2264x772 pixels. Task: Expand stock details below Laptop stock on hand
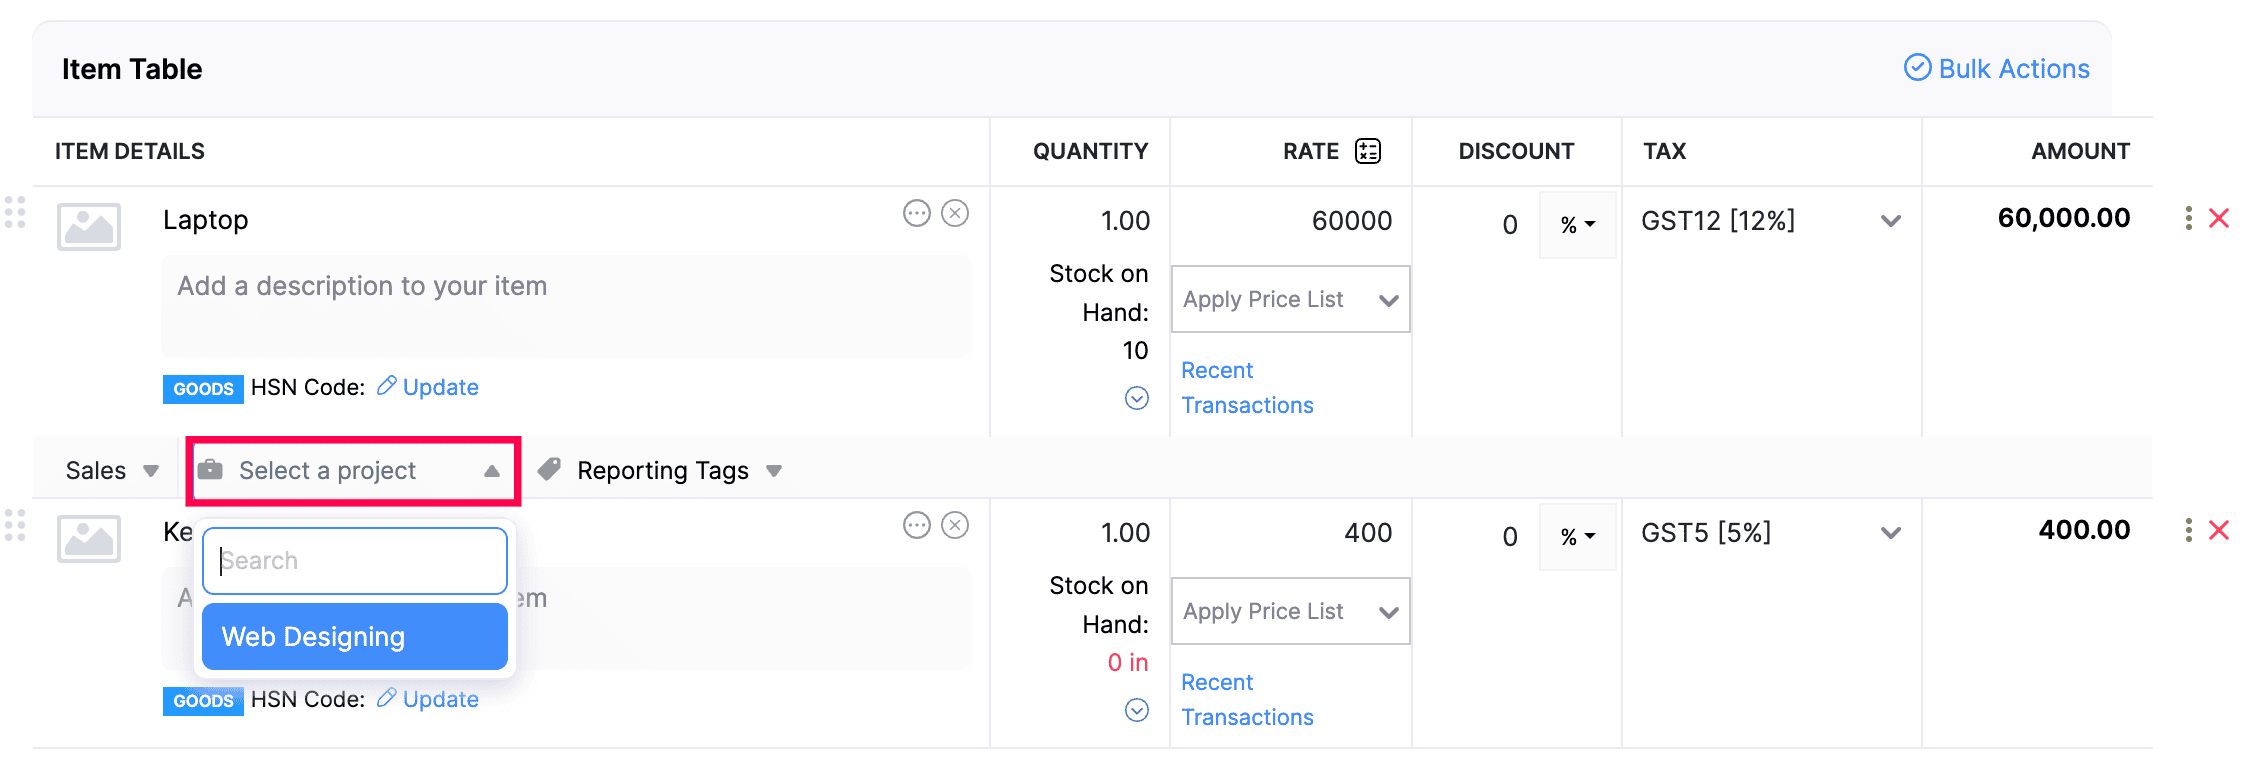(1136, 398)
